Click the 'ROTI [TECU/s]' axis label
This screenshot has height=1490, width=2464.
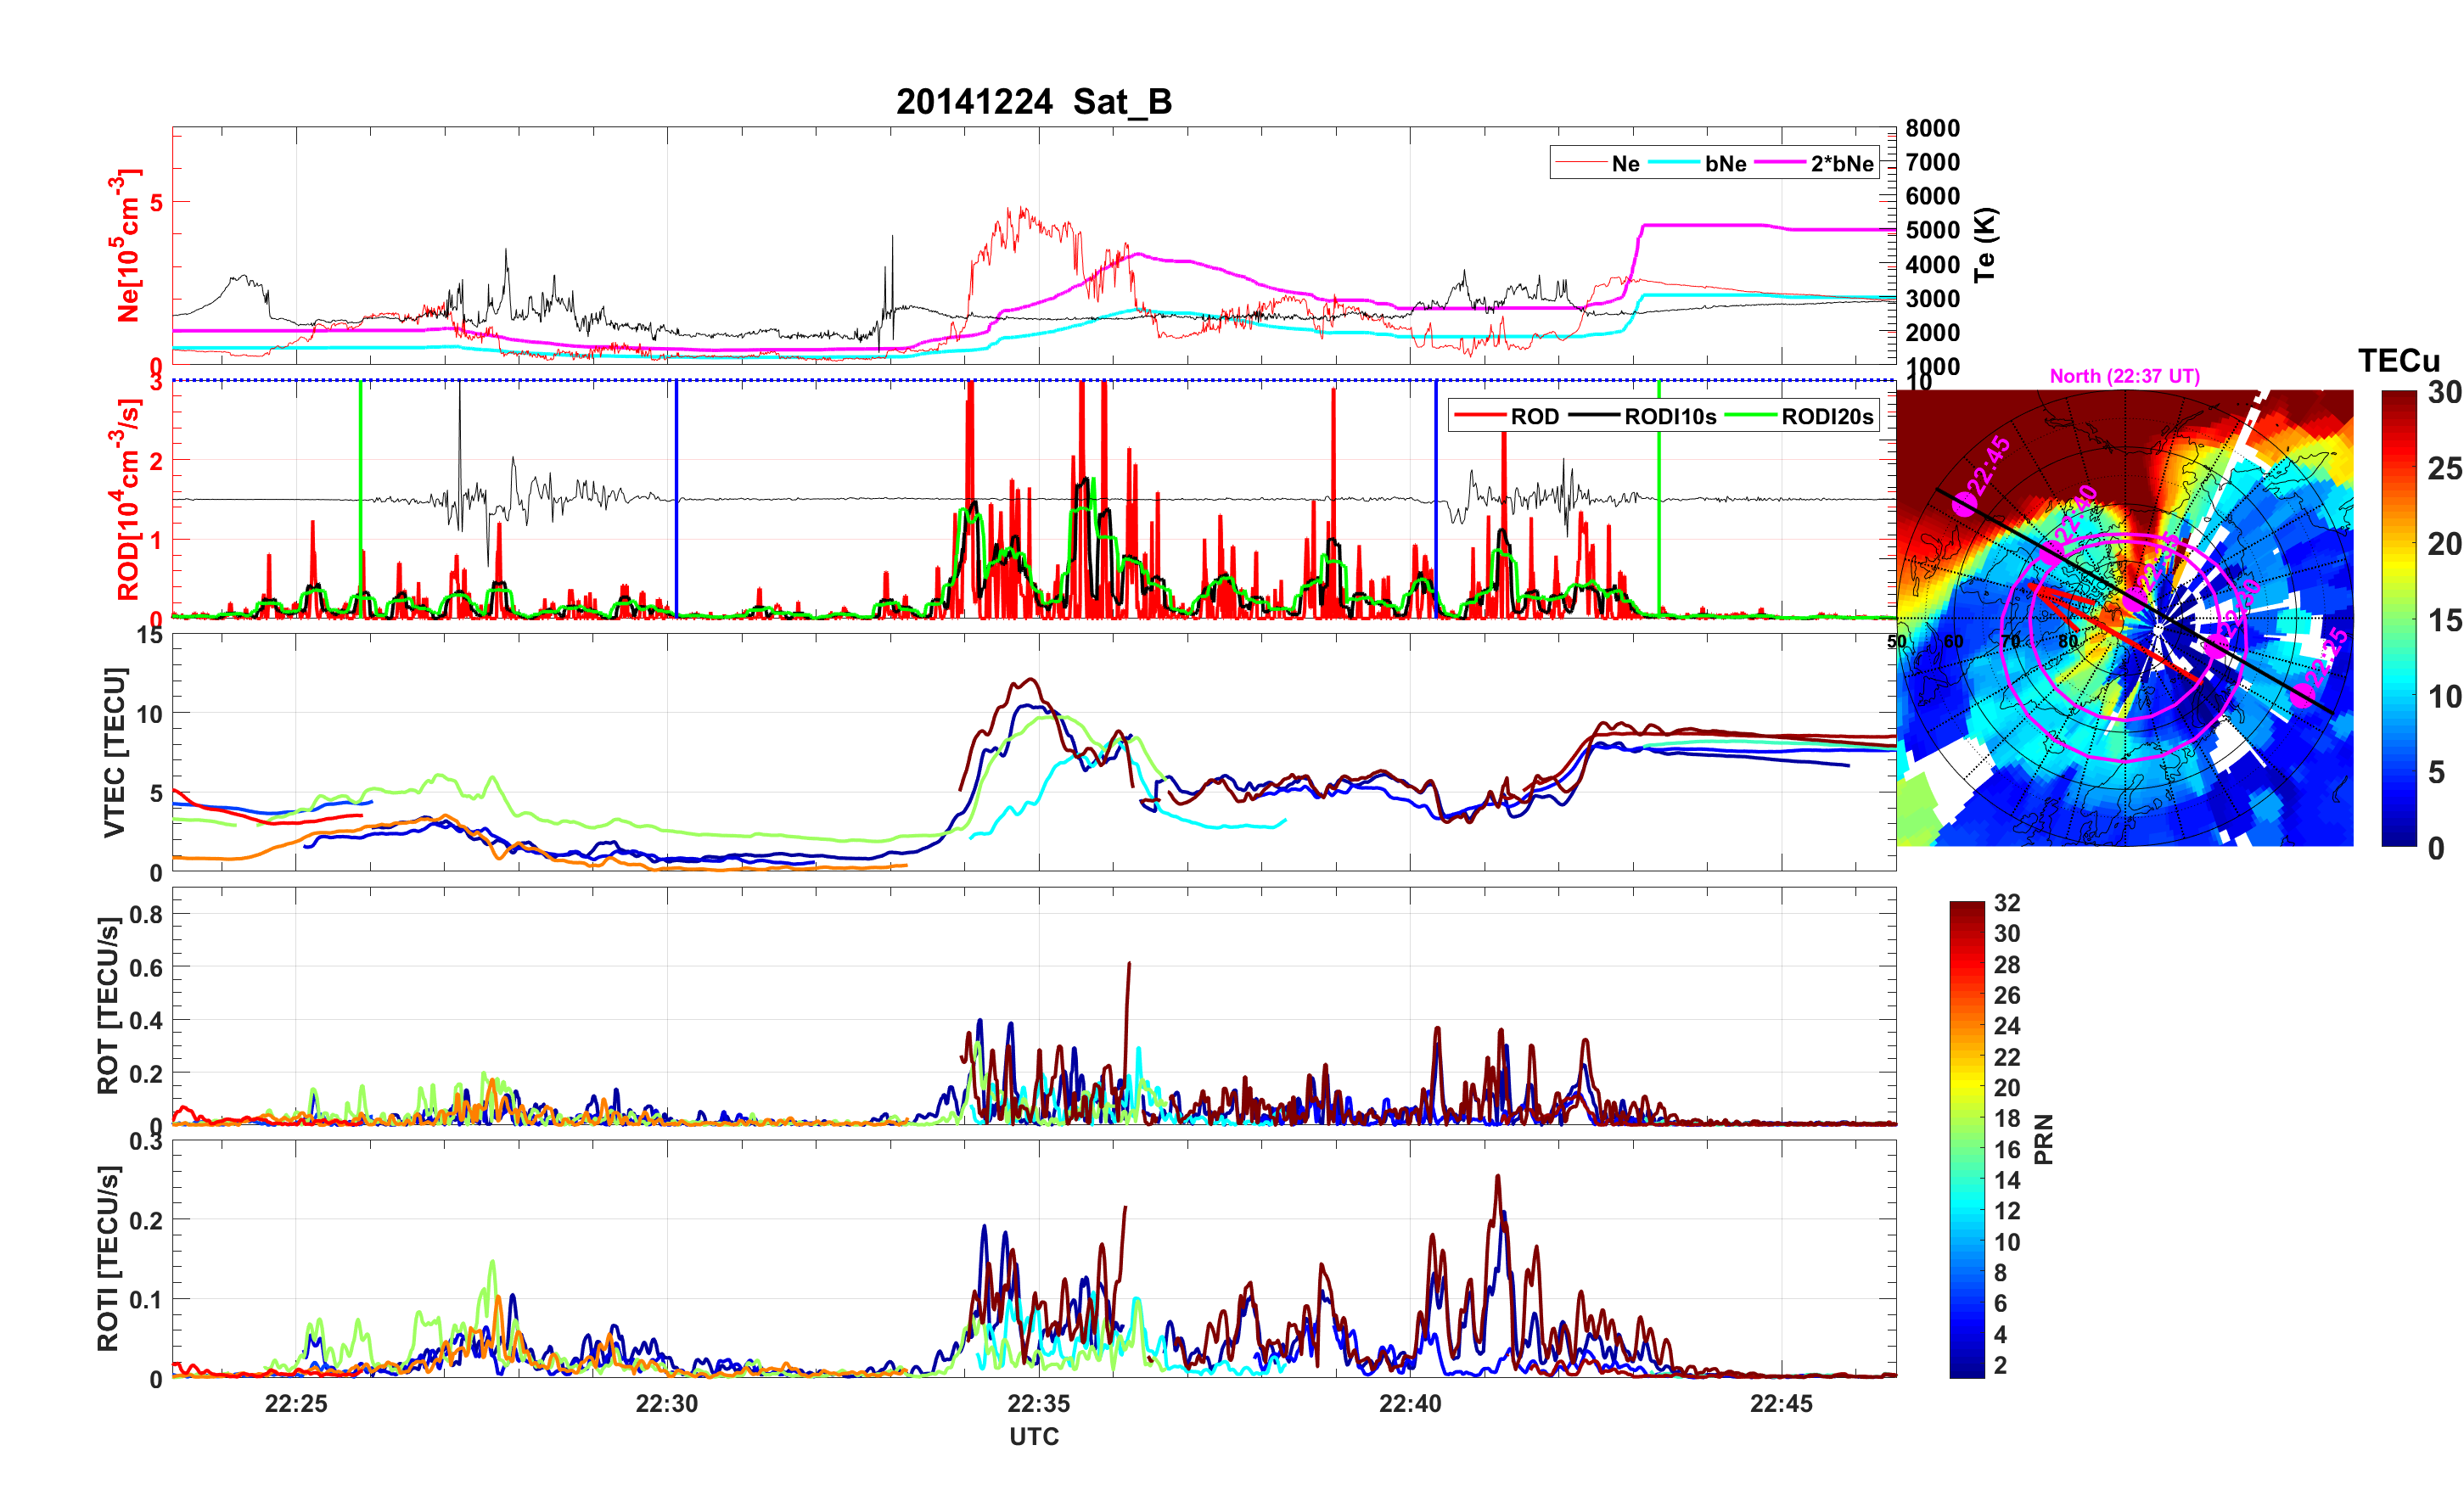107,1259
